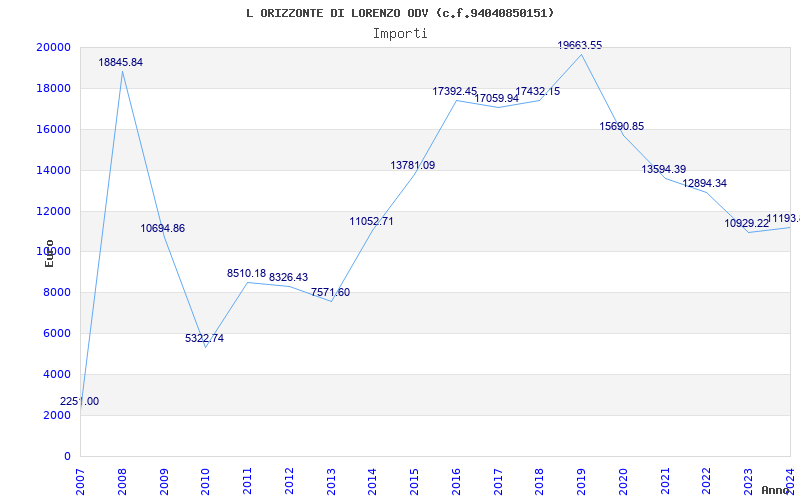800x500 pixels.
Task: Click the 2012 x-axis year label
Action: coord(289,482)
